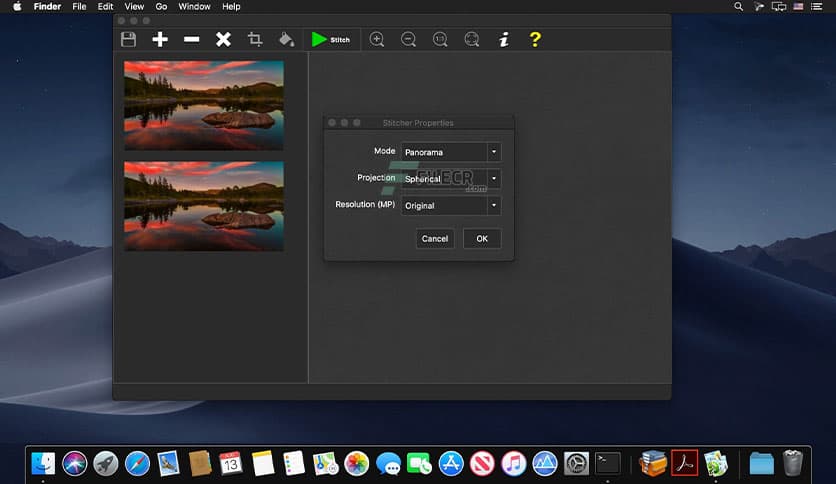
Task: Open Notification Center list icon
Action: coord(817,6)
